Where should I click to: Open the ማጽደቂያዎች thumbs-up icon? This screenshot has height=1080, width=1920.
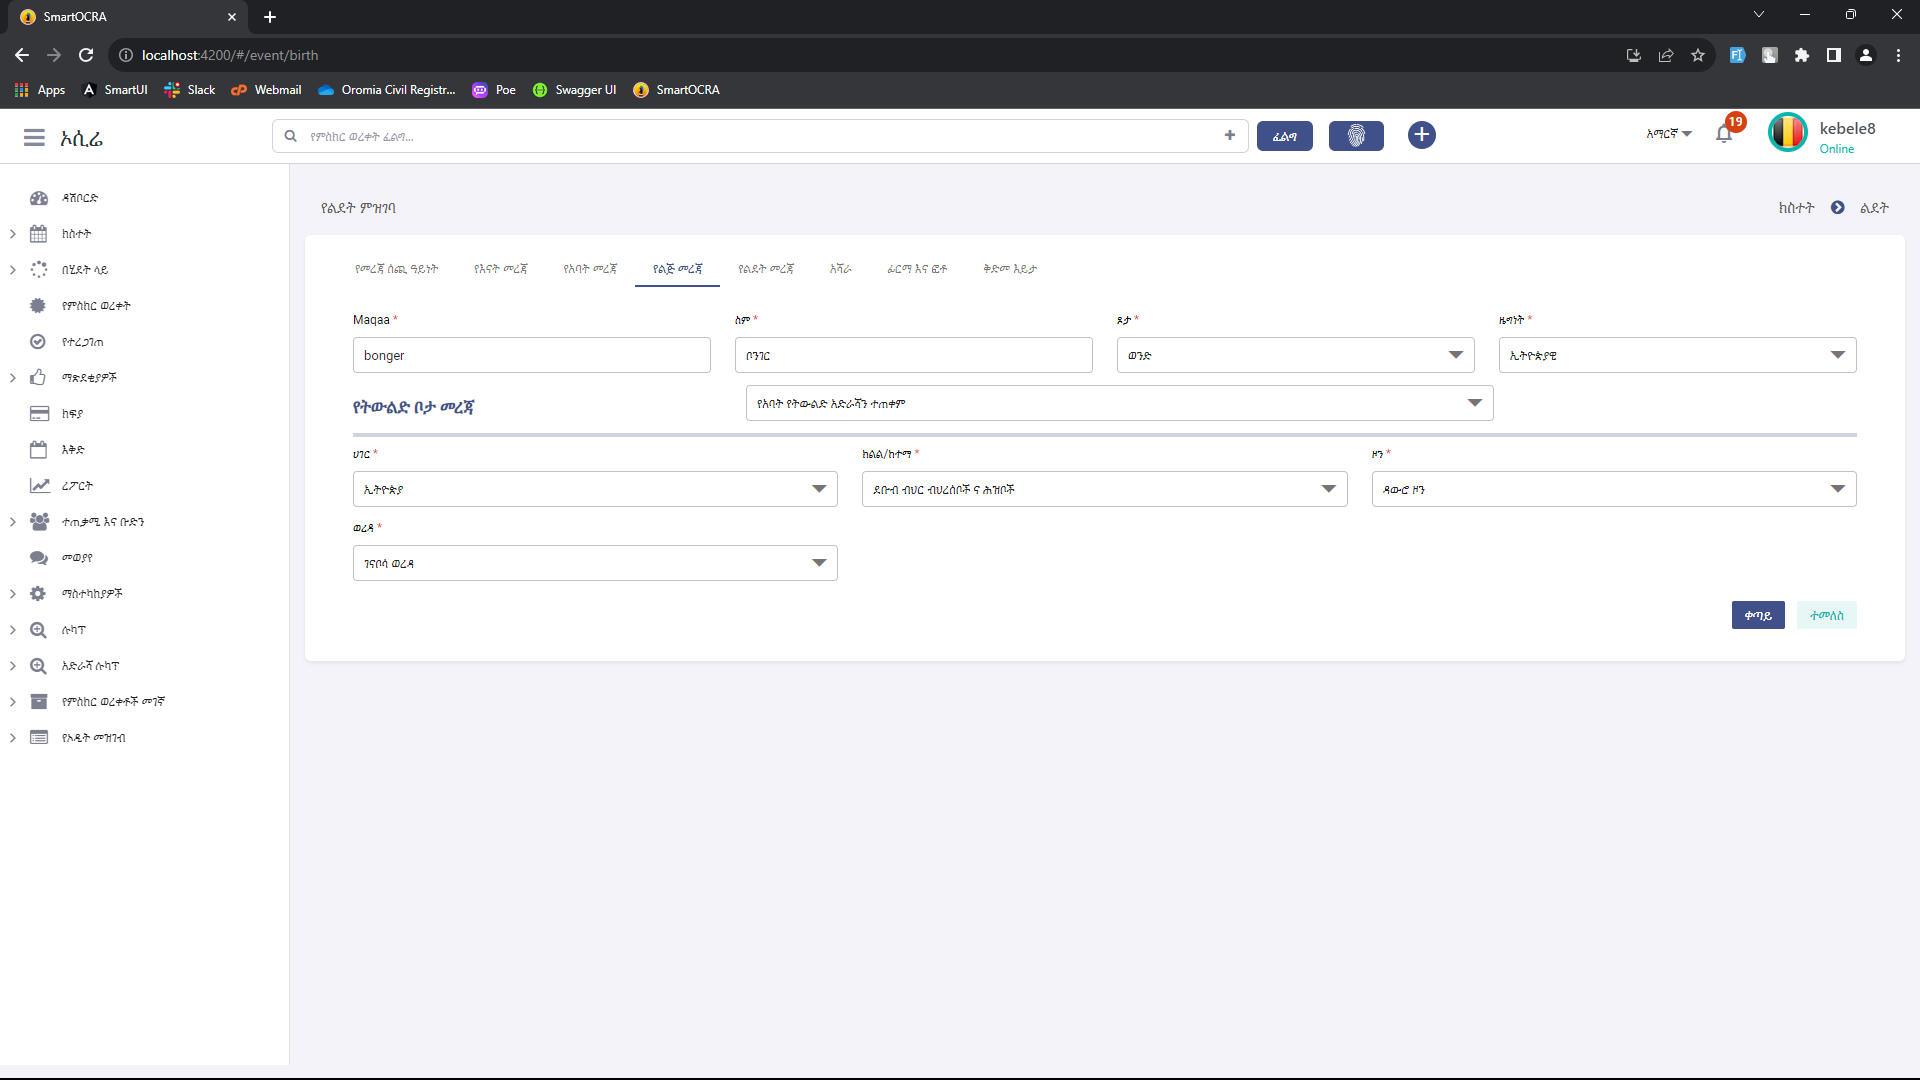coord(39,378)
